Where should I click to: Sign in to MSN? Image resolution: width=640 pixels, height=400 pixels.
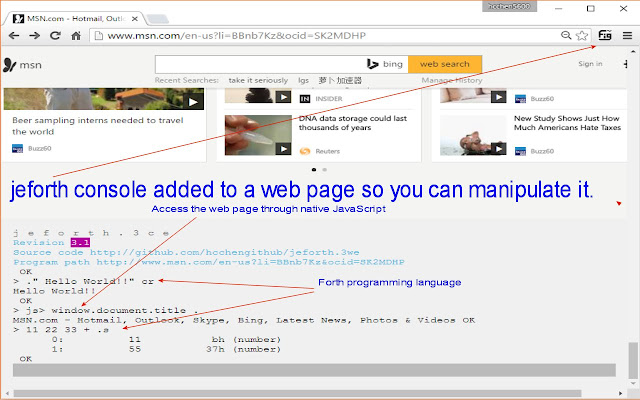click(590, 64)
